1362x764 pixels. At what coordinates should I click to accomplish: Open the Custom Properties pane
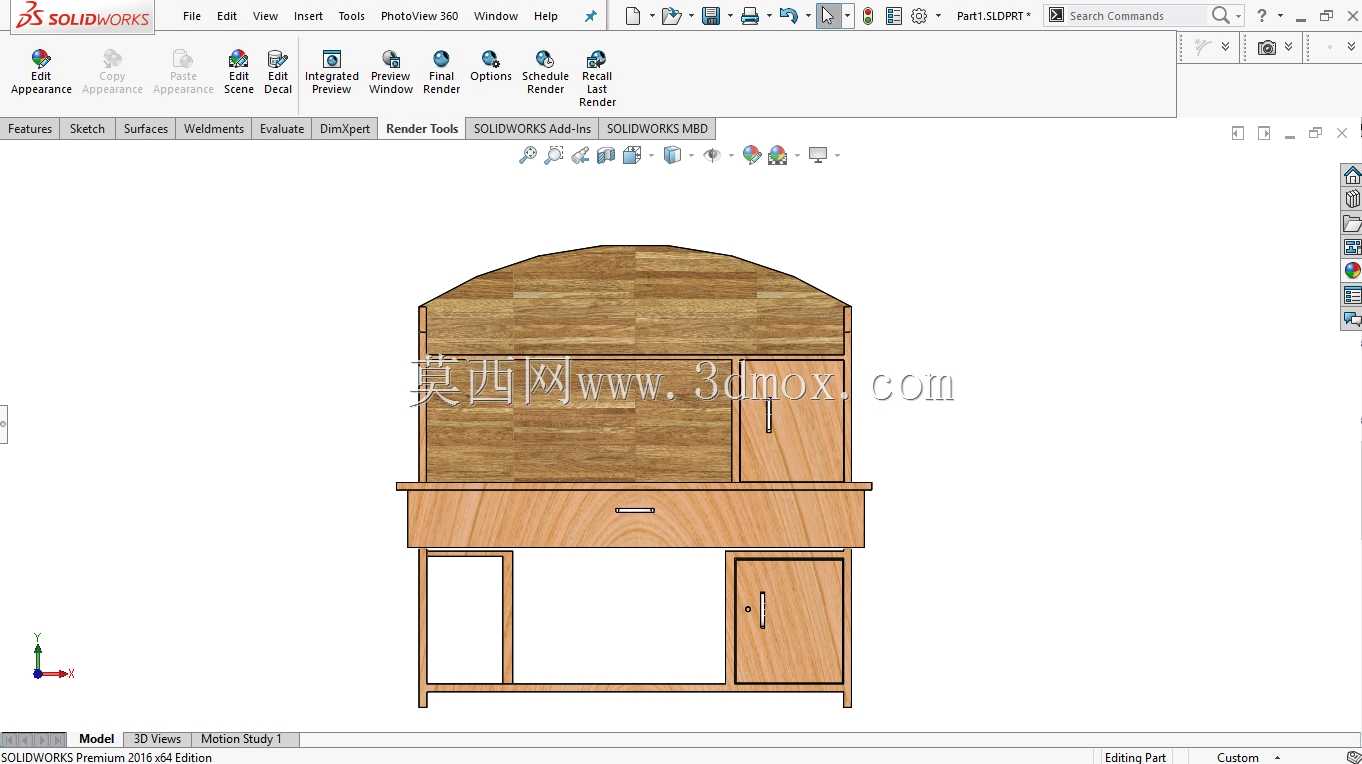tap(1352, 295)
